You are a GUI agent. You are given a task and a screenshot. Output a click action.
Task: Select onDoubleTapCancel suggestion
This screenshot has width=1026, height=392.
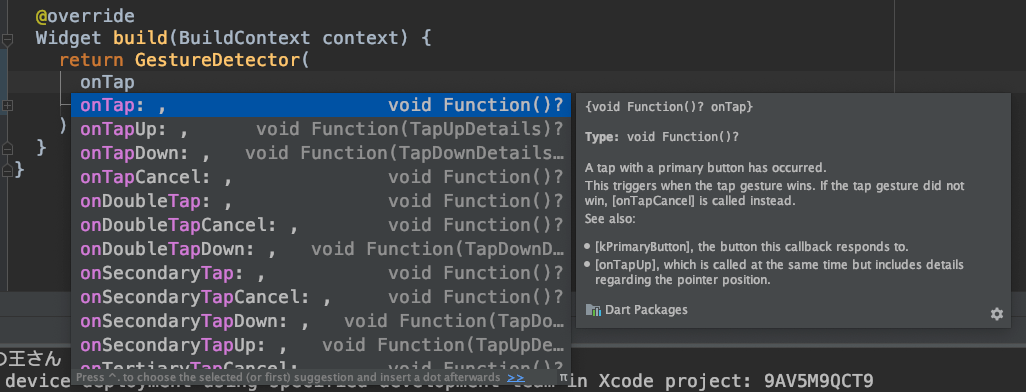321,225
